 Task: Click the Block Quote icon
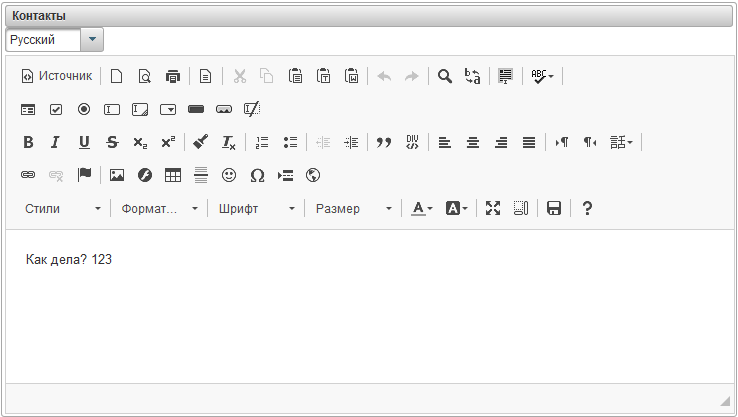[x=383, y=142]
